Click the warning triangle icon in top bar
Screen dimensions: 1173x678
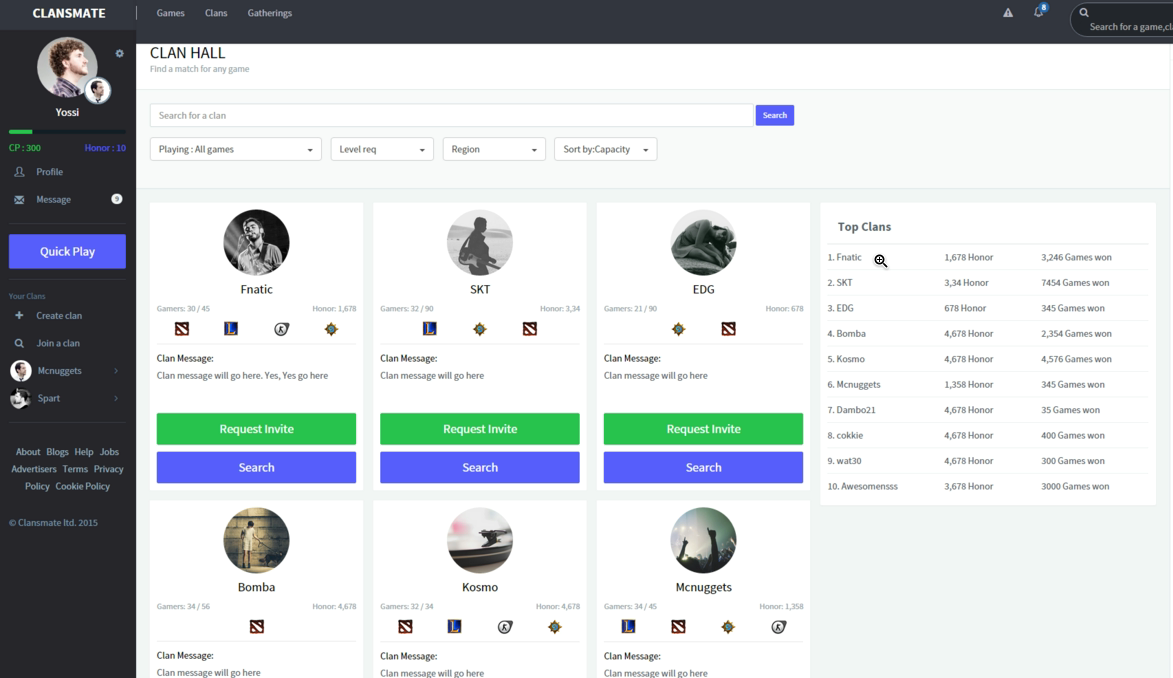pyautogui.click(x=1008, y=13)
